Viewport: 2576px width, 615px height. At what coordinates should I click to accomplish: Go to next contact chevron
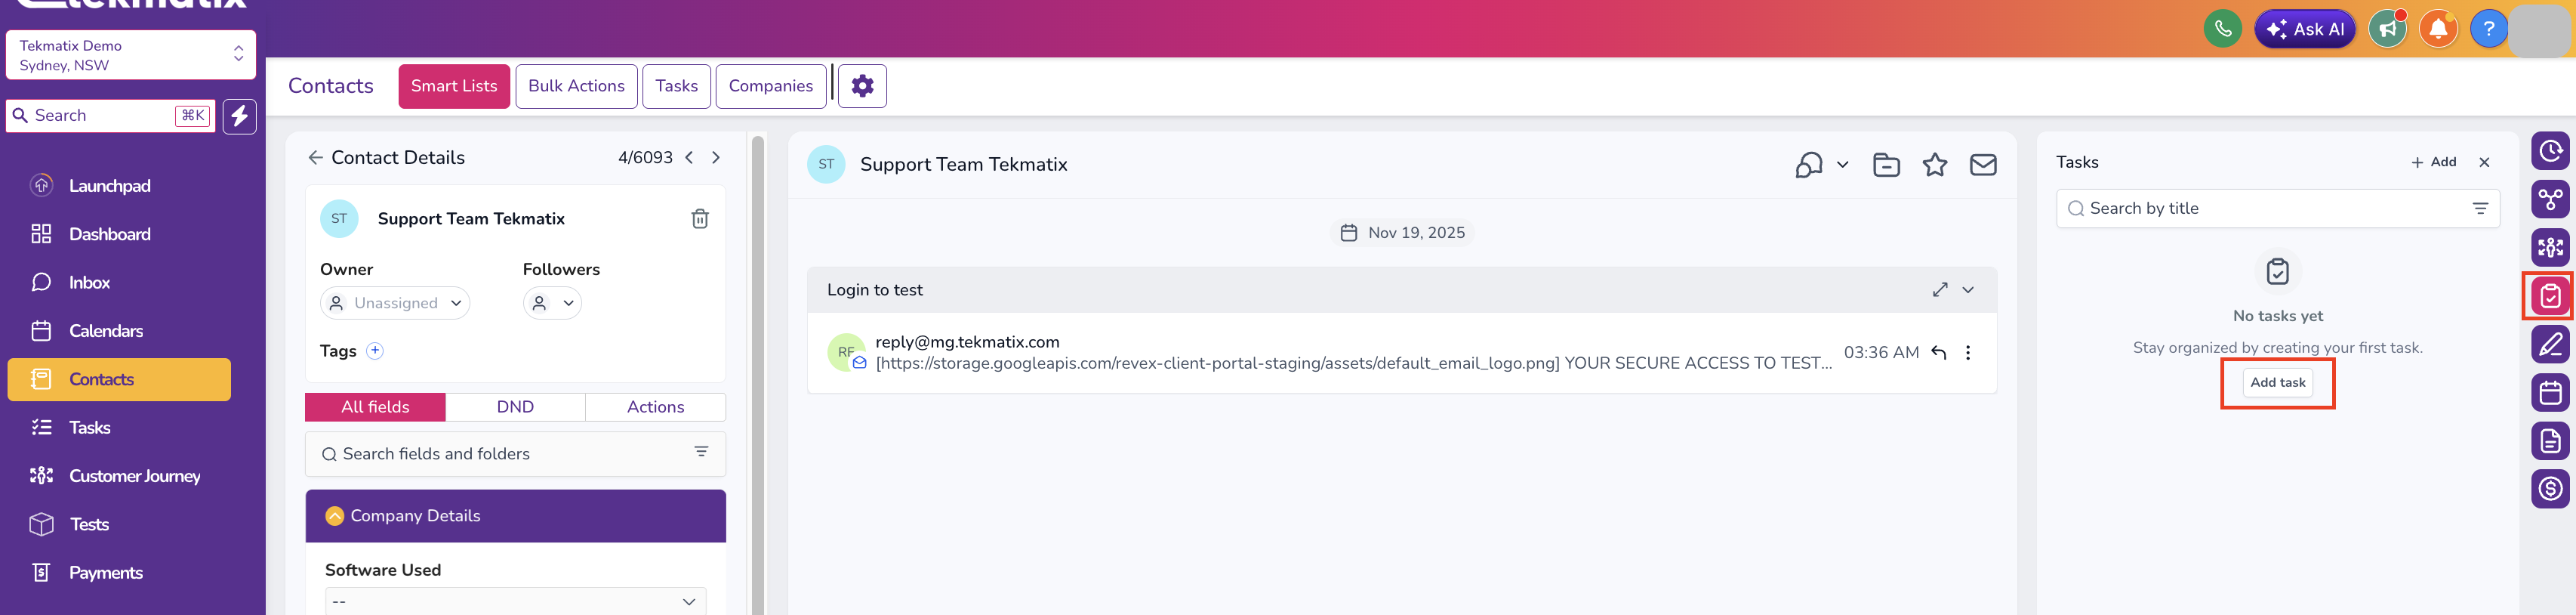716,158
